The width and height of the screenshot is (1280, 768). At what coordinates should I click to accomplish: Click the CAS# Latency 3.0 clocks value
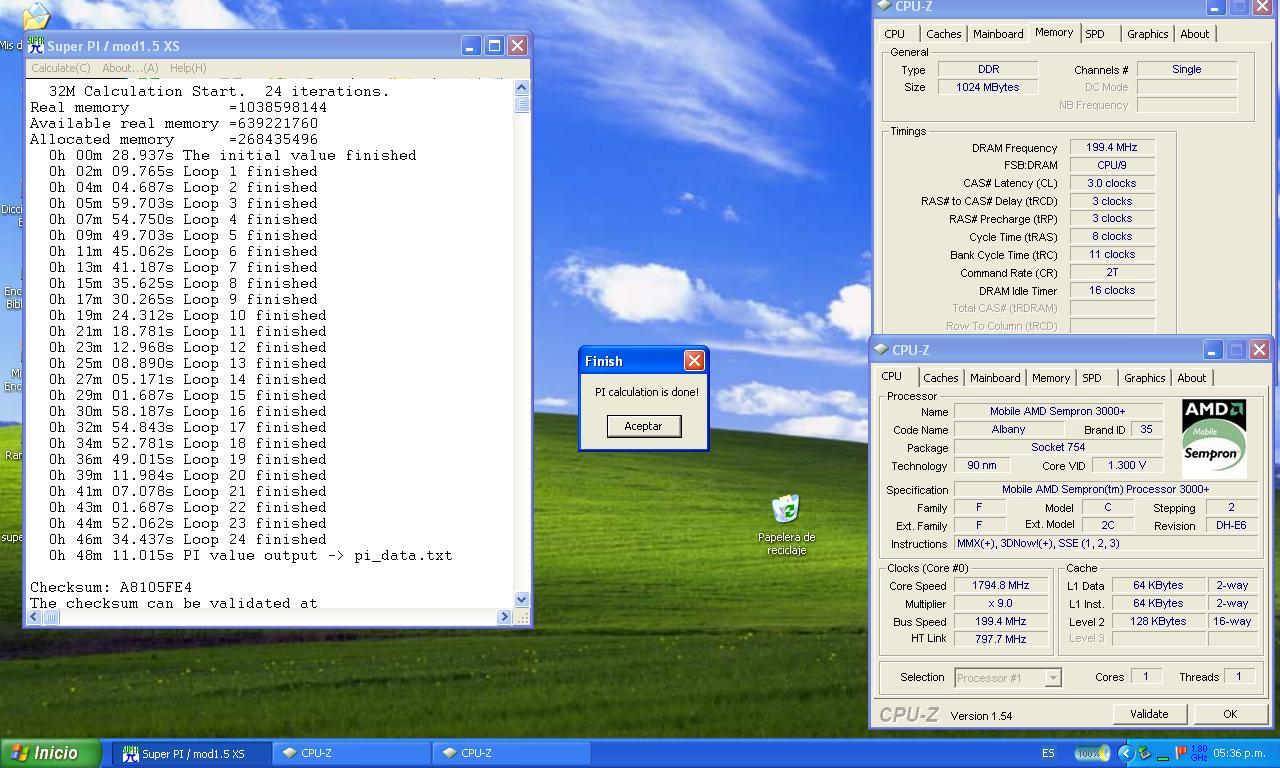pyautogui.click(x=1112, y=183)
